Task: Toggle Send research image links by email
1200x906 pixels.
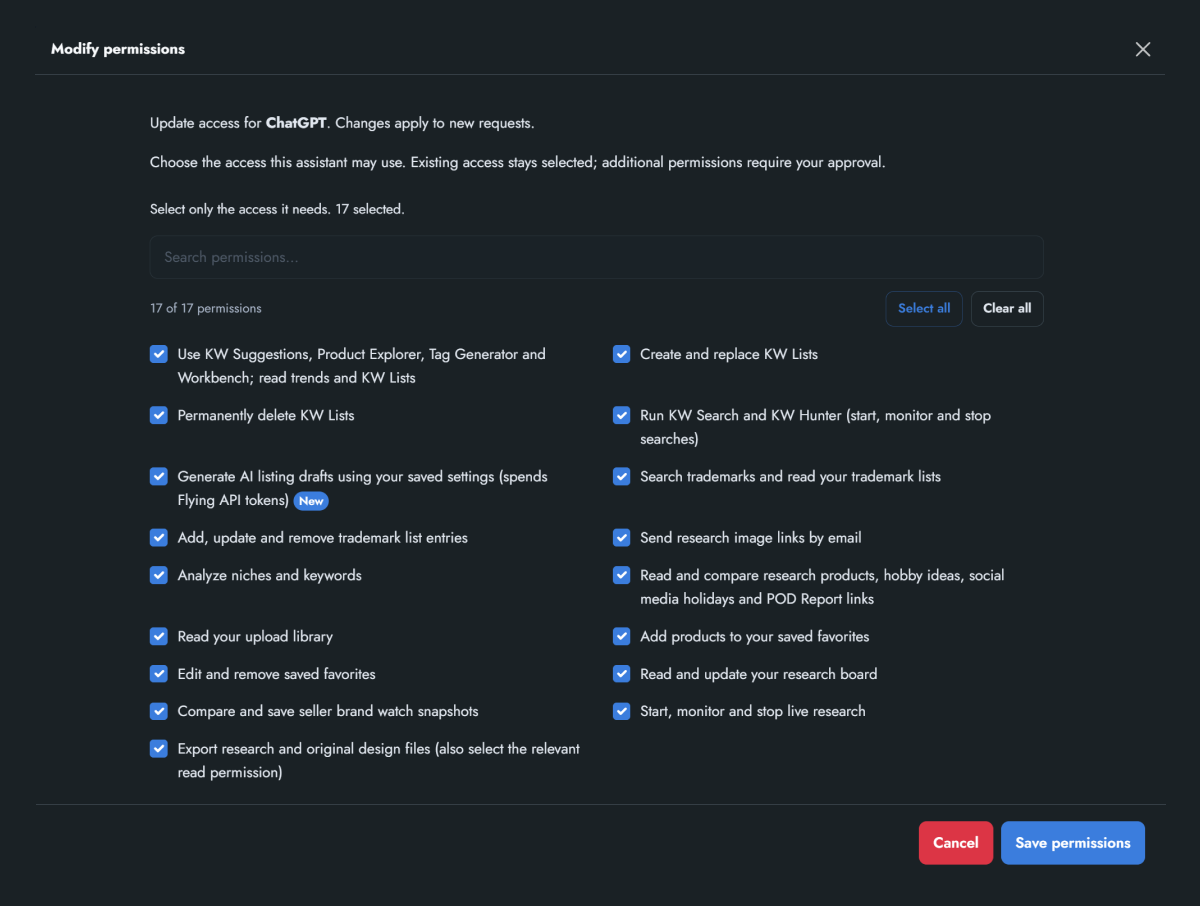Action: [x=621, y=538]
